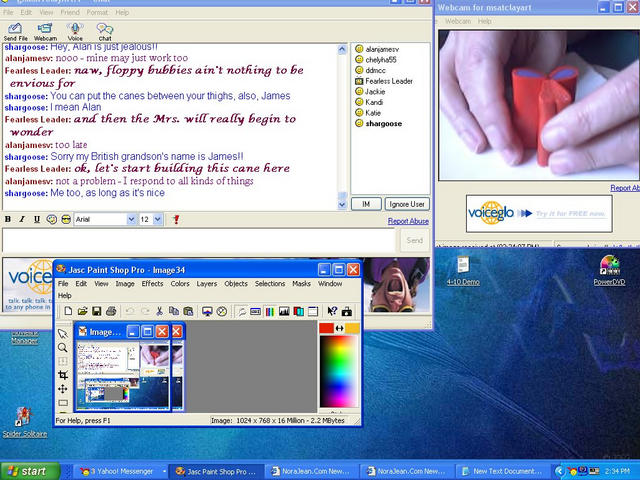Open Effects menu in Paint Shop Pro
640x480 pixels.
click(x=152, y=284)
